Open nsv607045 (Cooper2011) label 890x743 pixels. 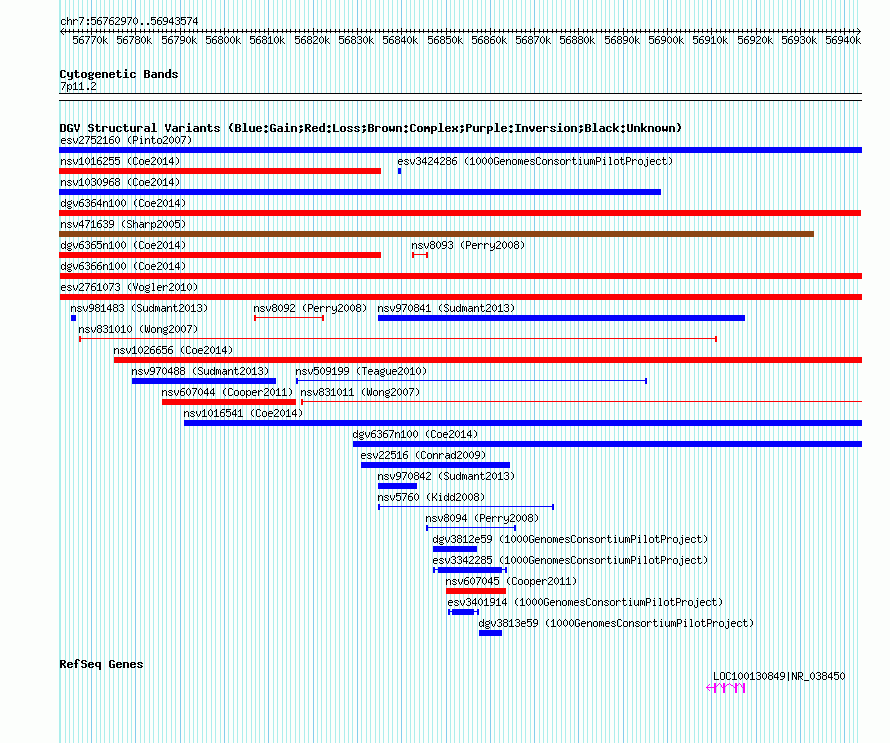click(511, 581)
